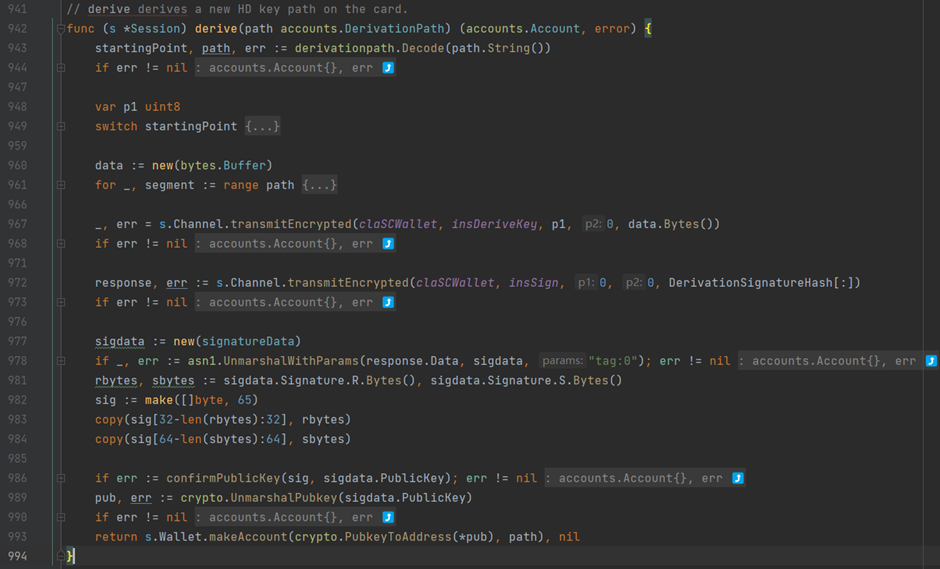Click the params: inlay hint on line 978
The height and width of the screenshot is (569, 940).
pyautogui.click(x=562, y=361)
